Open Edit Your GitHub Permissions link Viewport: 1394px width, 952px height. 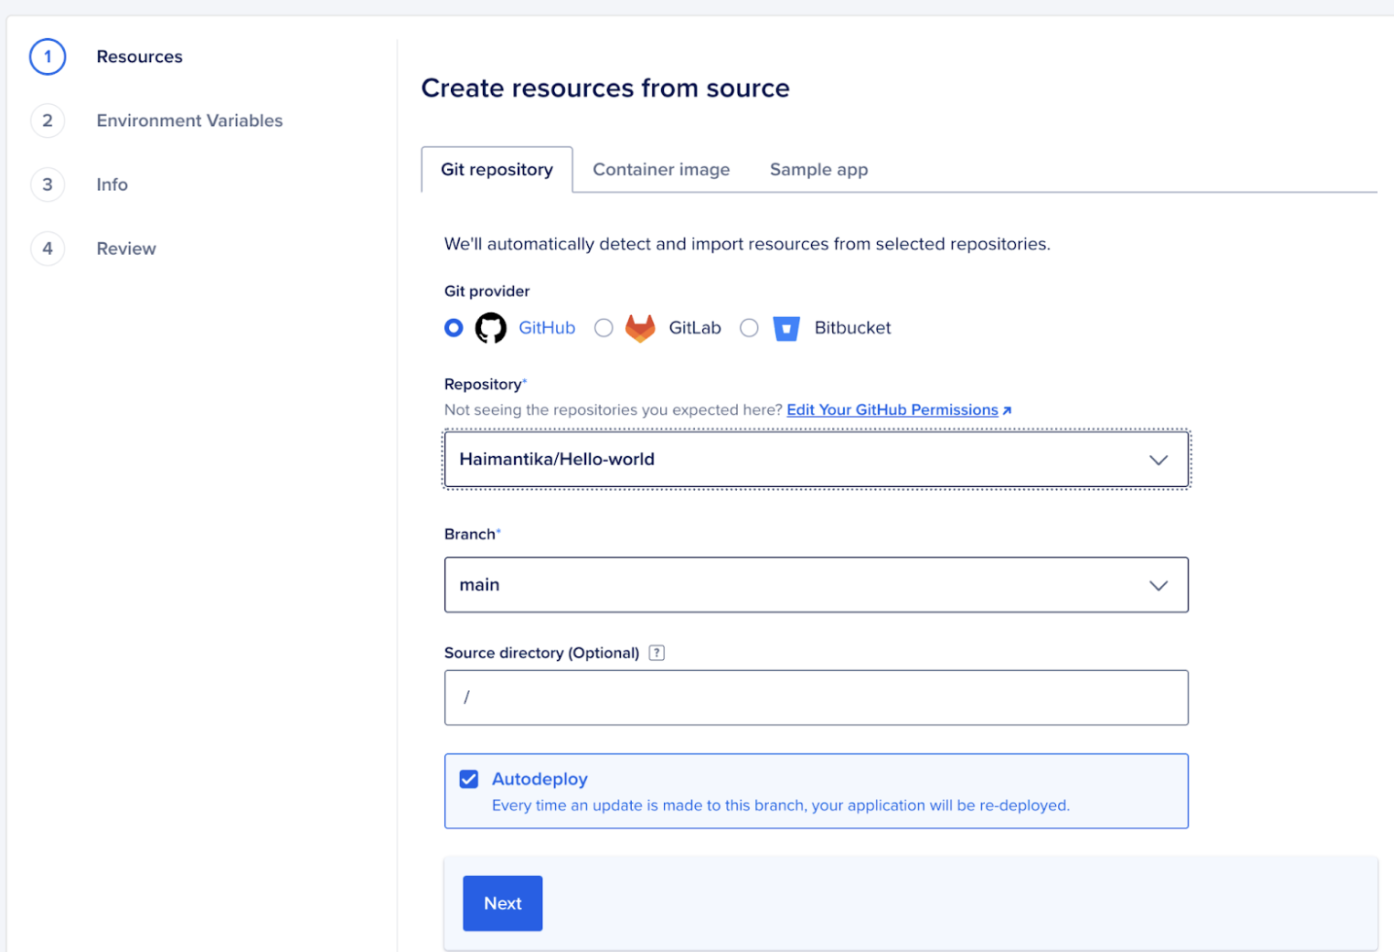(x=892, y=410)
